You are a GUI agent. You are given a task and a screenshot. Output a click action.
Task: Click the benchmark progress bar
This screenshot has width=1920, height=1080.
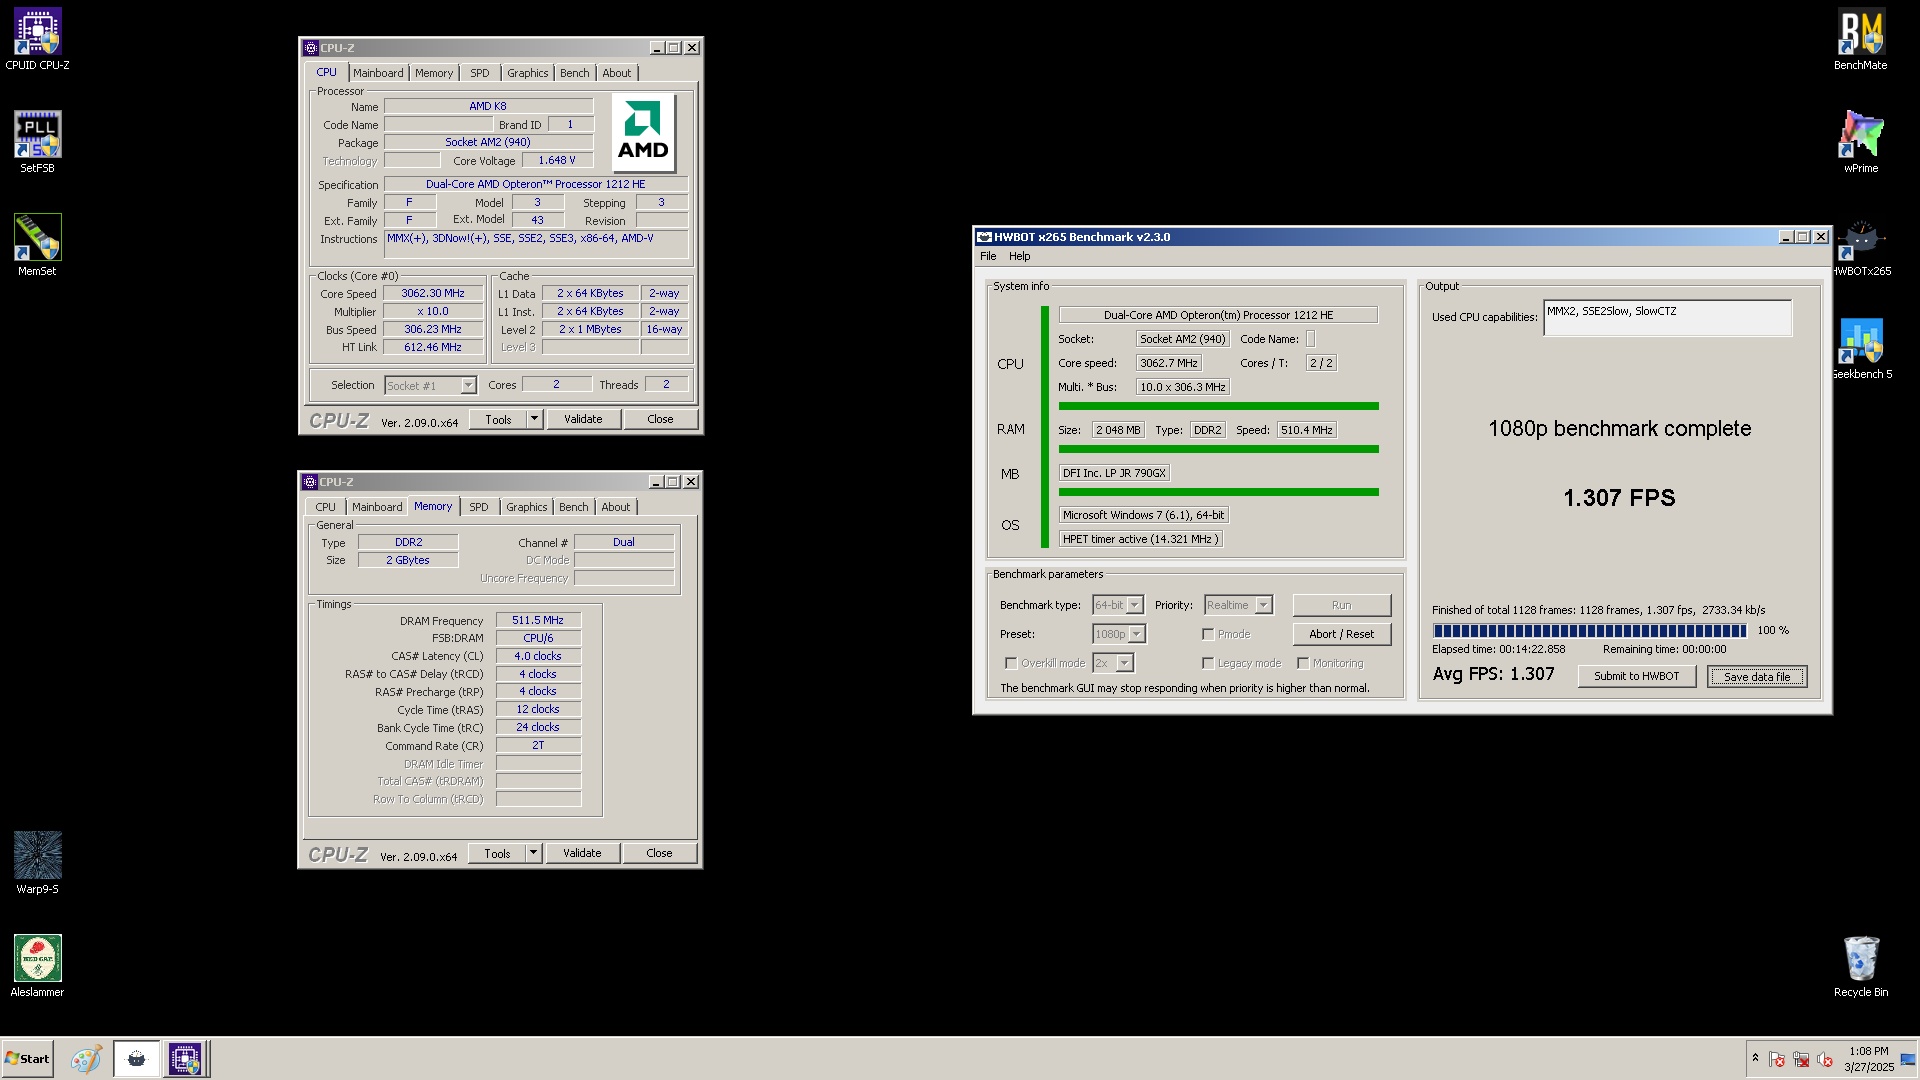[x=1590, y=631]
